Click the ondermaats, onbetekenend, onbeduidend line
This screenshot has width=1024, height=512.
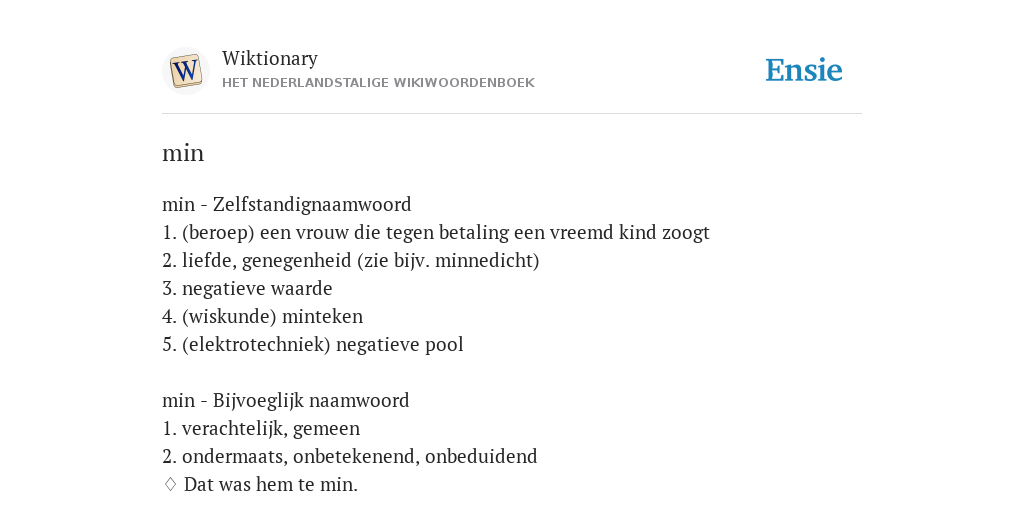click(349, 456)
